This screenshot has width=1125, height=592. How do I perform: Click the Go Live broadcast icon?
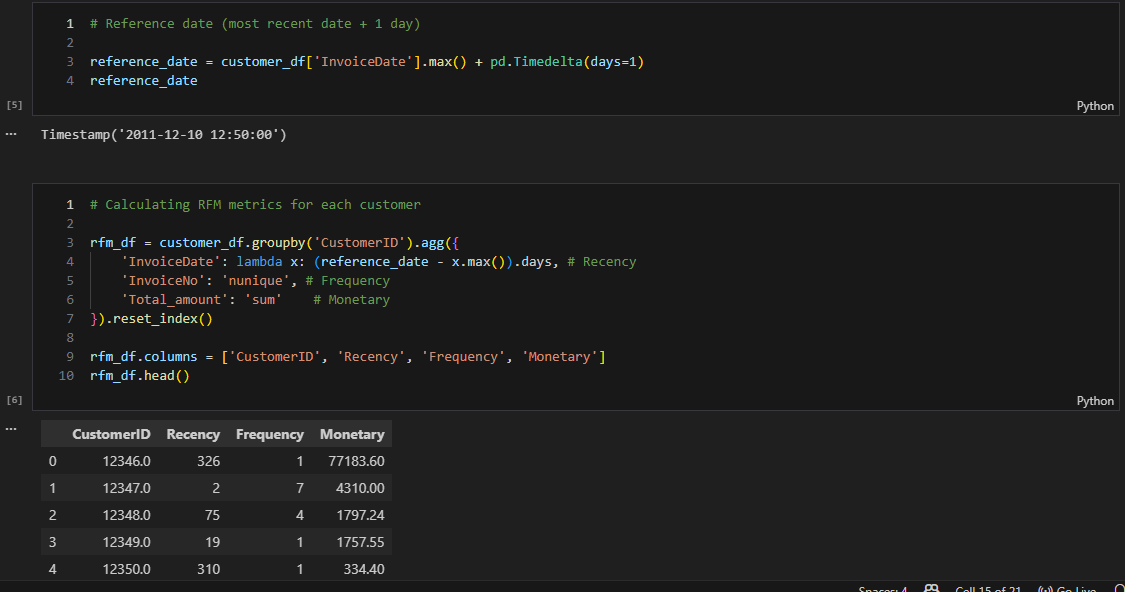[x=1044, y=588]
